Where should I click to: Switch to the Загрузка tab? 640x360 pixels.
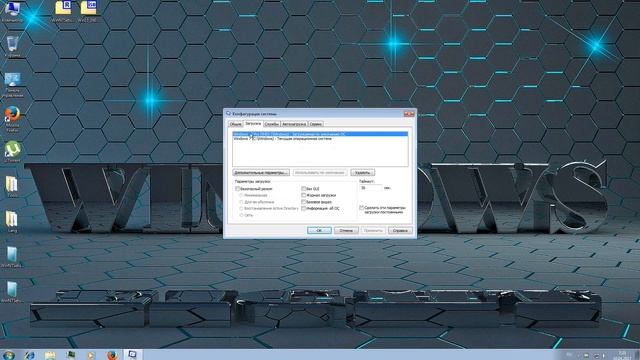point(253,123)
